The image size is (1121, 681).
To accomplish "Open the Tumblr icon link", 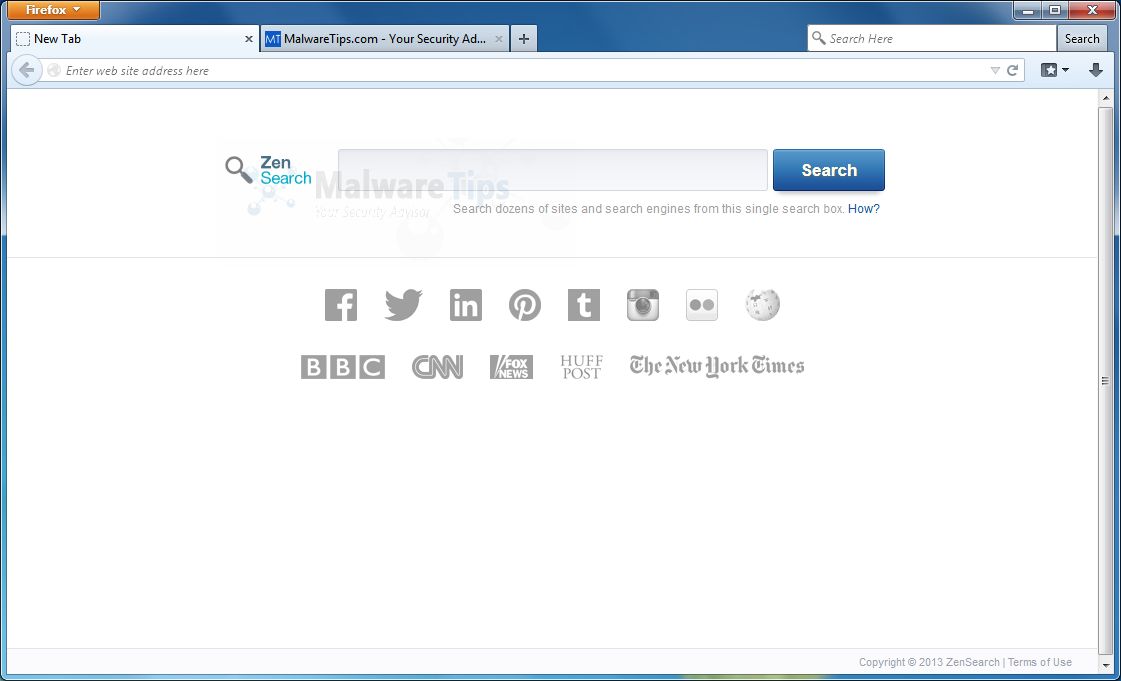I will tap(584, 305).
